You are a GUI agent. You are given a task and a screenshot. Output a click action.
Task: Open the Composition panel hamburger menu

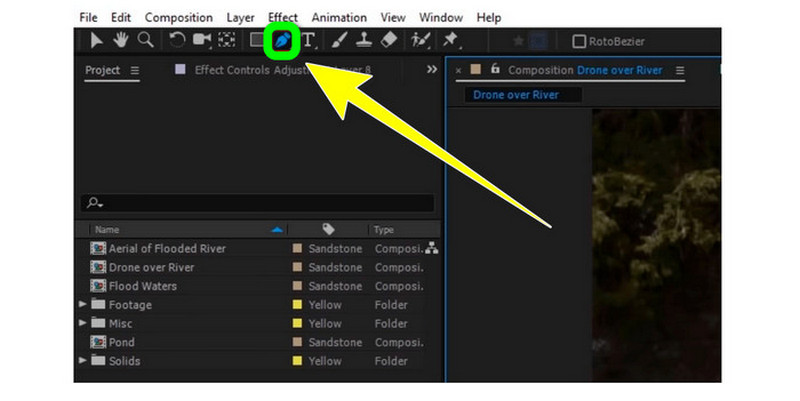coord(680,70)
